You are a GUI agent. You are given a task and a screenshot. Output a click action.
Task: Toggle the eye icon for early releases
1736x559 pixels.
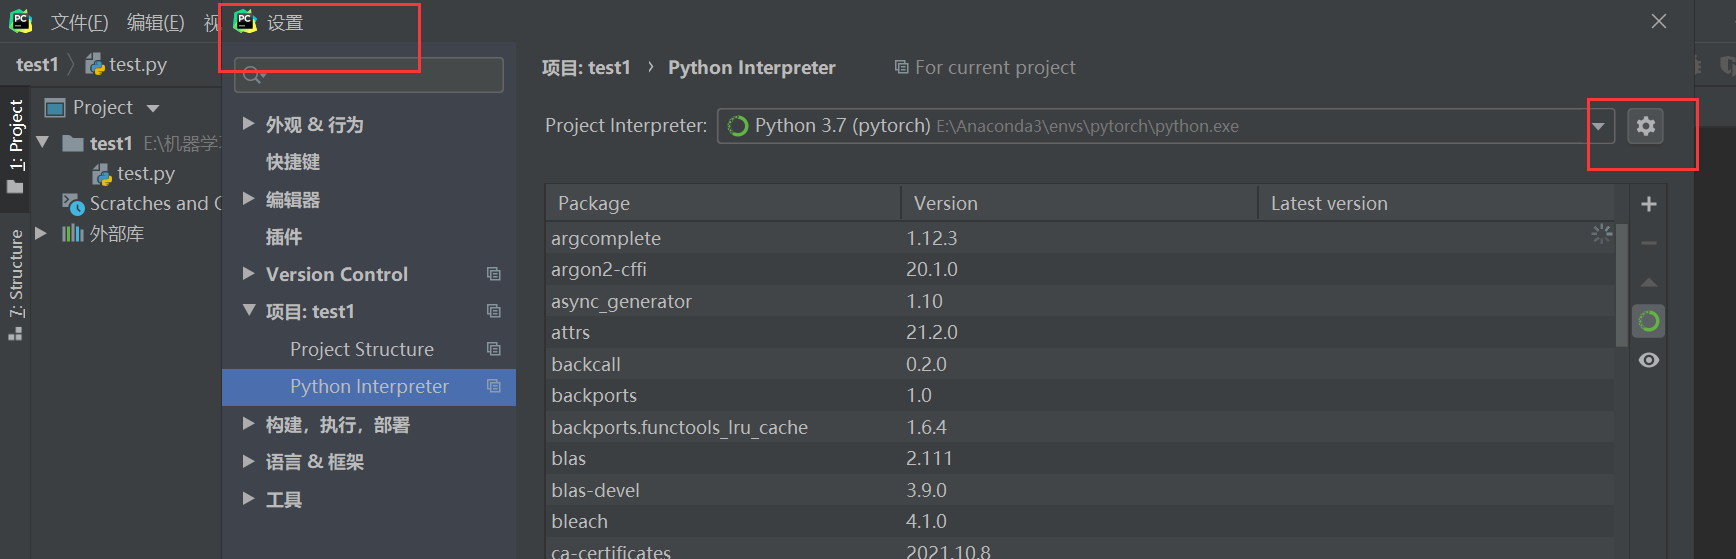1649,360
